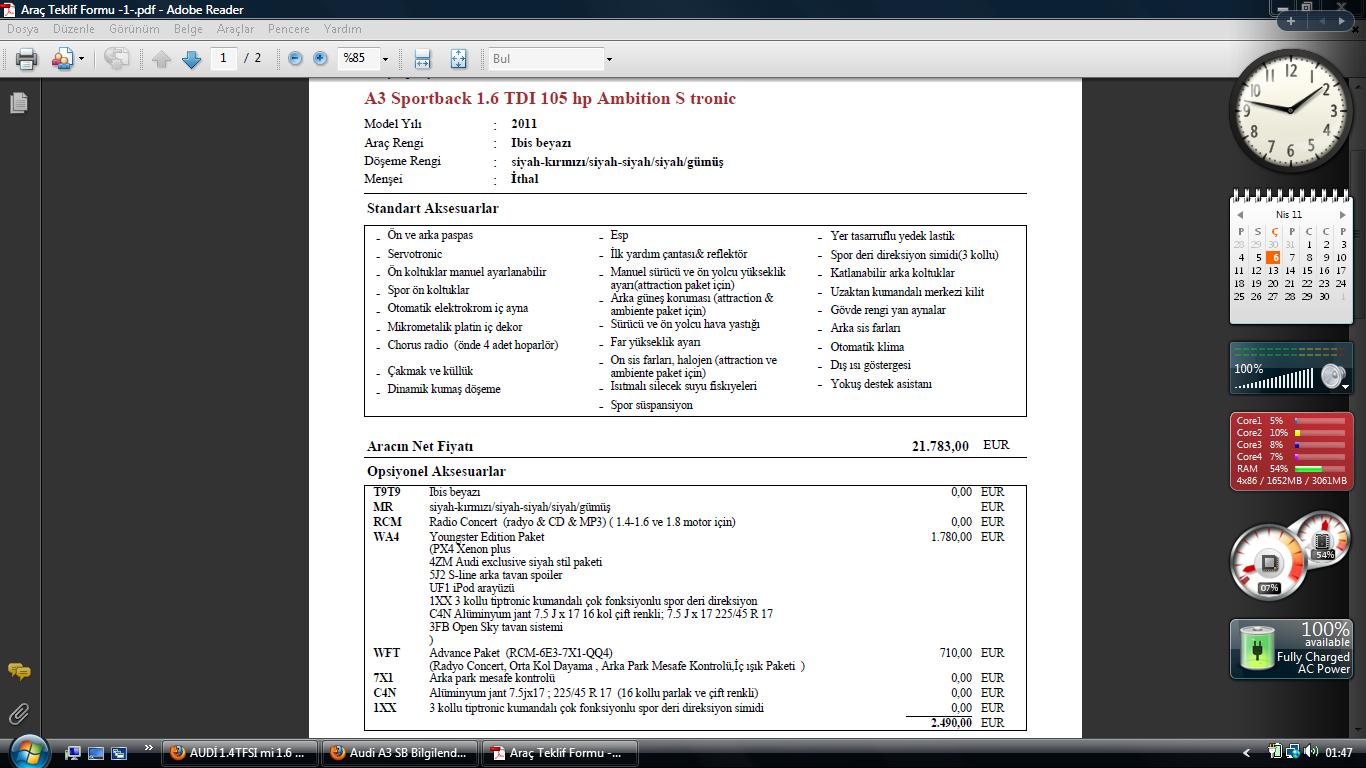Click the sidebar add gadget plus button
Image resolution: width=1366 pixels, height=768 pixels.
coord(1291,21)
